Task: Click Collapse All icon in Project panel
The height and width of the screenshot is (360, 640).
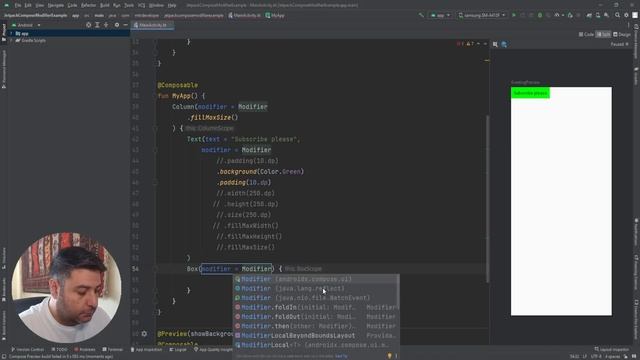Action: tap(106, 25)
